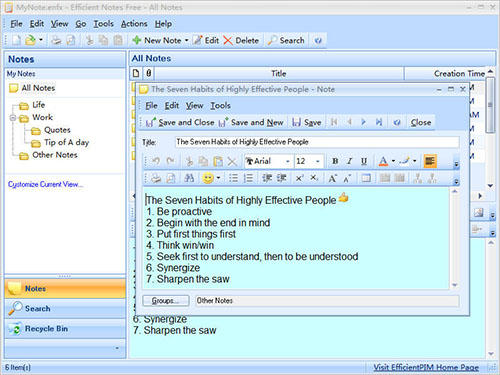Open the highlight color dropdown arrow
The height and width of the screenshot is (375, 500).
coord(415,161)
